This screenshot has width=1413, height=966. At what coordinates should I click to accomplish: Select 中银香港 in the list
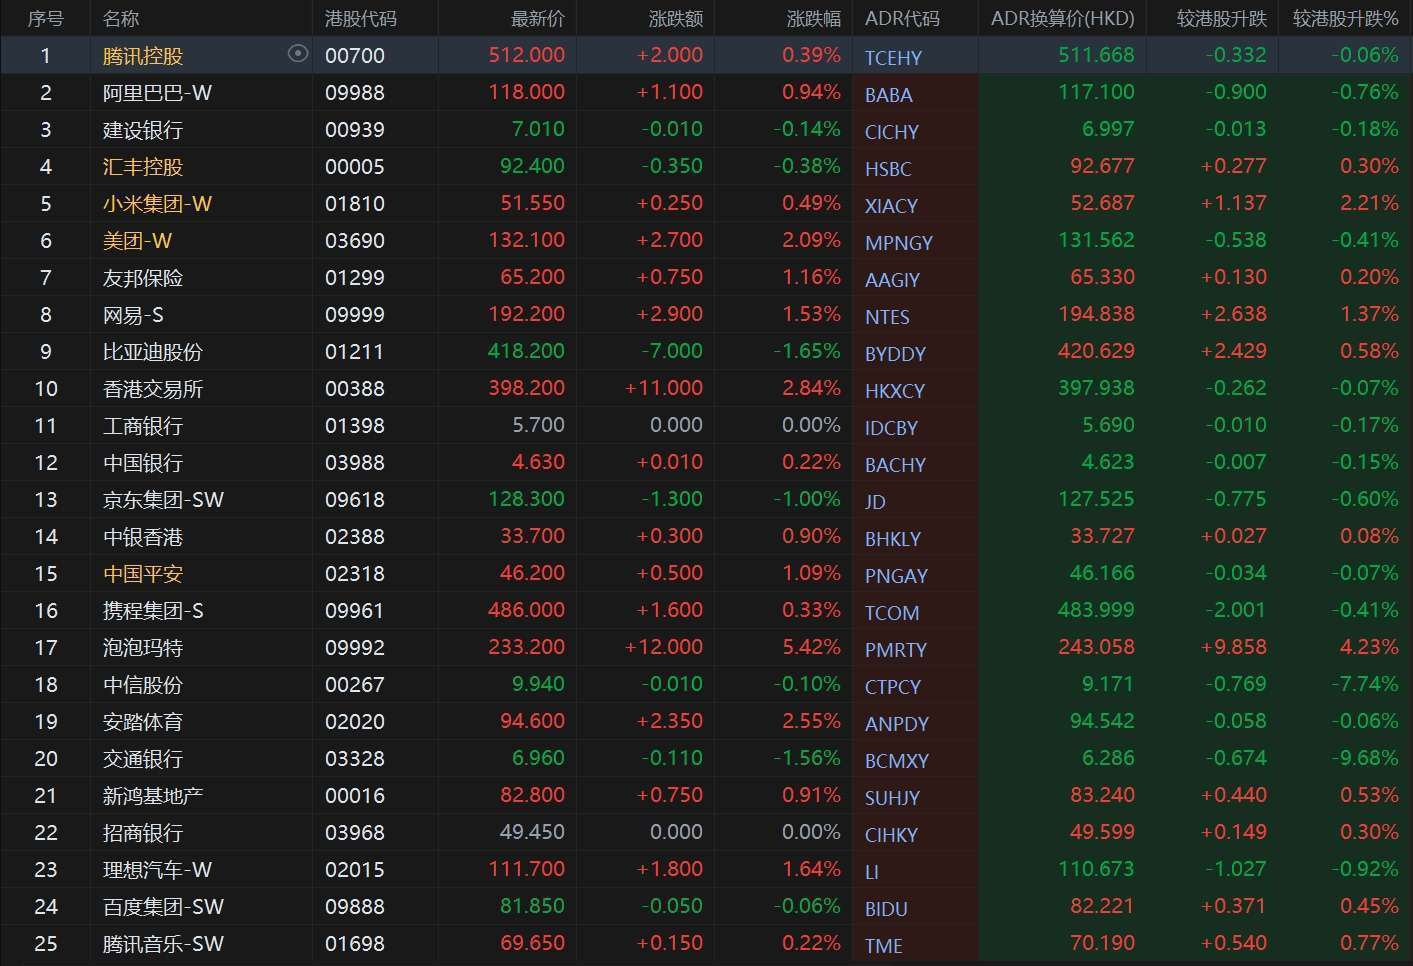click(143, 537)
